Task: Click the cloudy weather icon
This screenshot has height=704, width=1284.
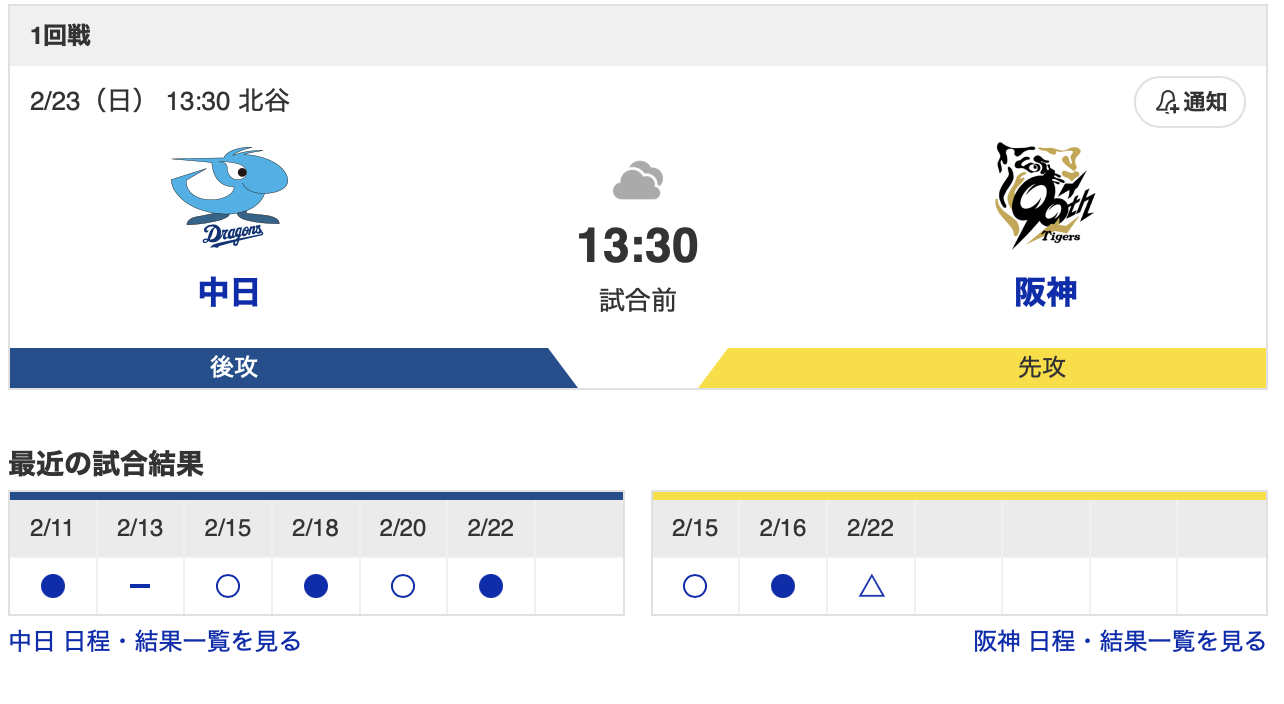Action: (638, 181)
